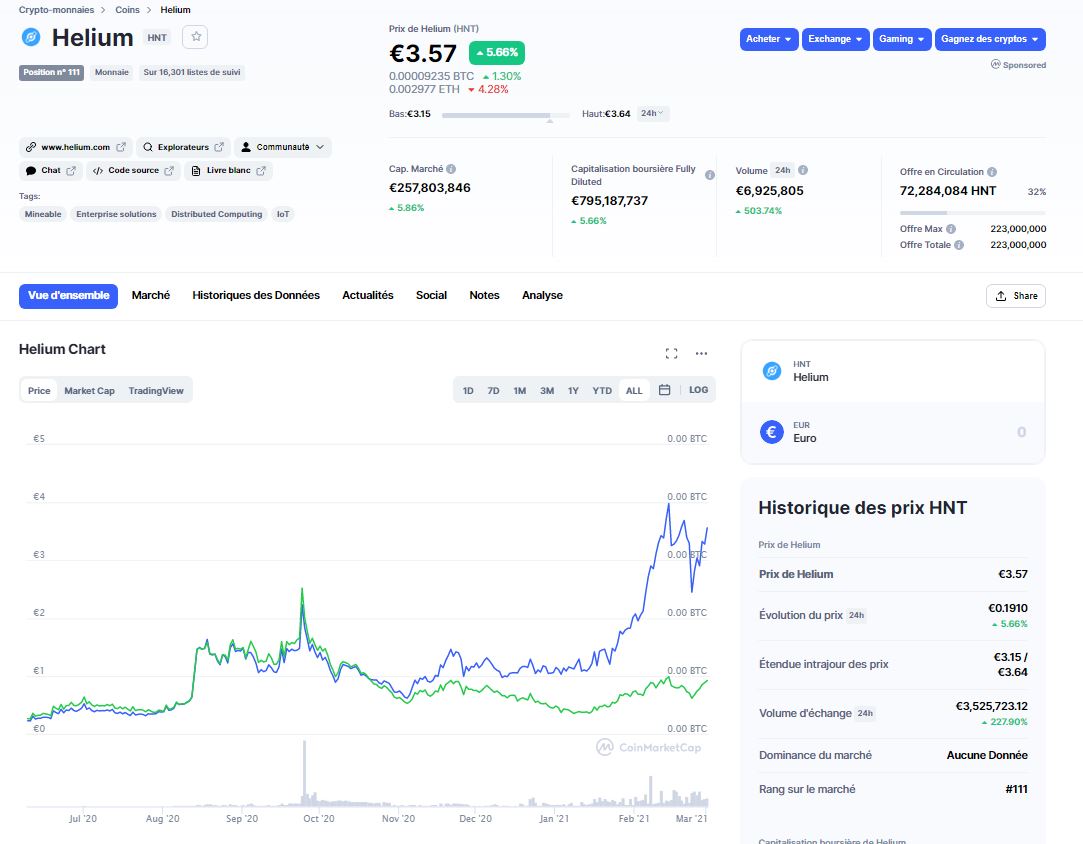The width and height of the screenshot is (1083, 844).
Task: Add Helium to watchlist with star icon
Action: pyautogui.click(x=196, y=37)
